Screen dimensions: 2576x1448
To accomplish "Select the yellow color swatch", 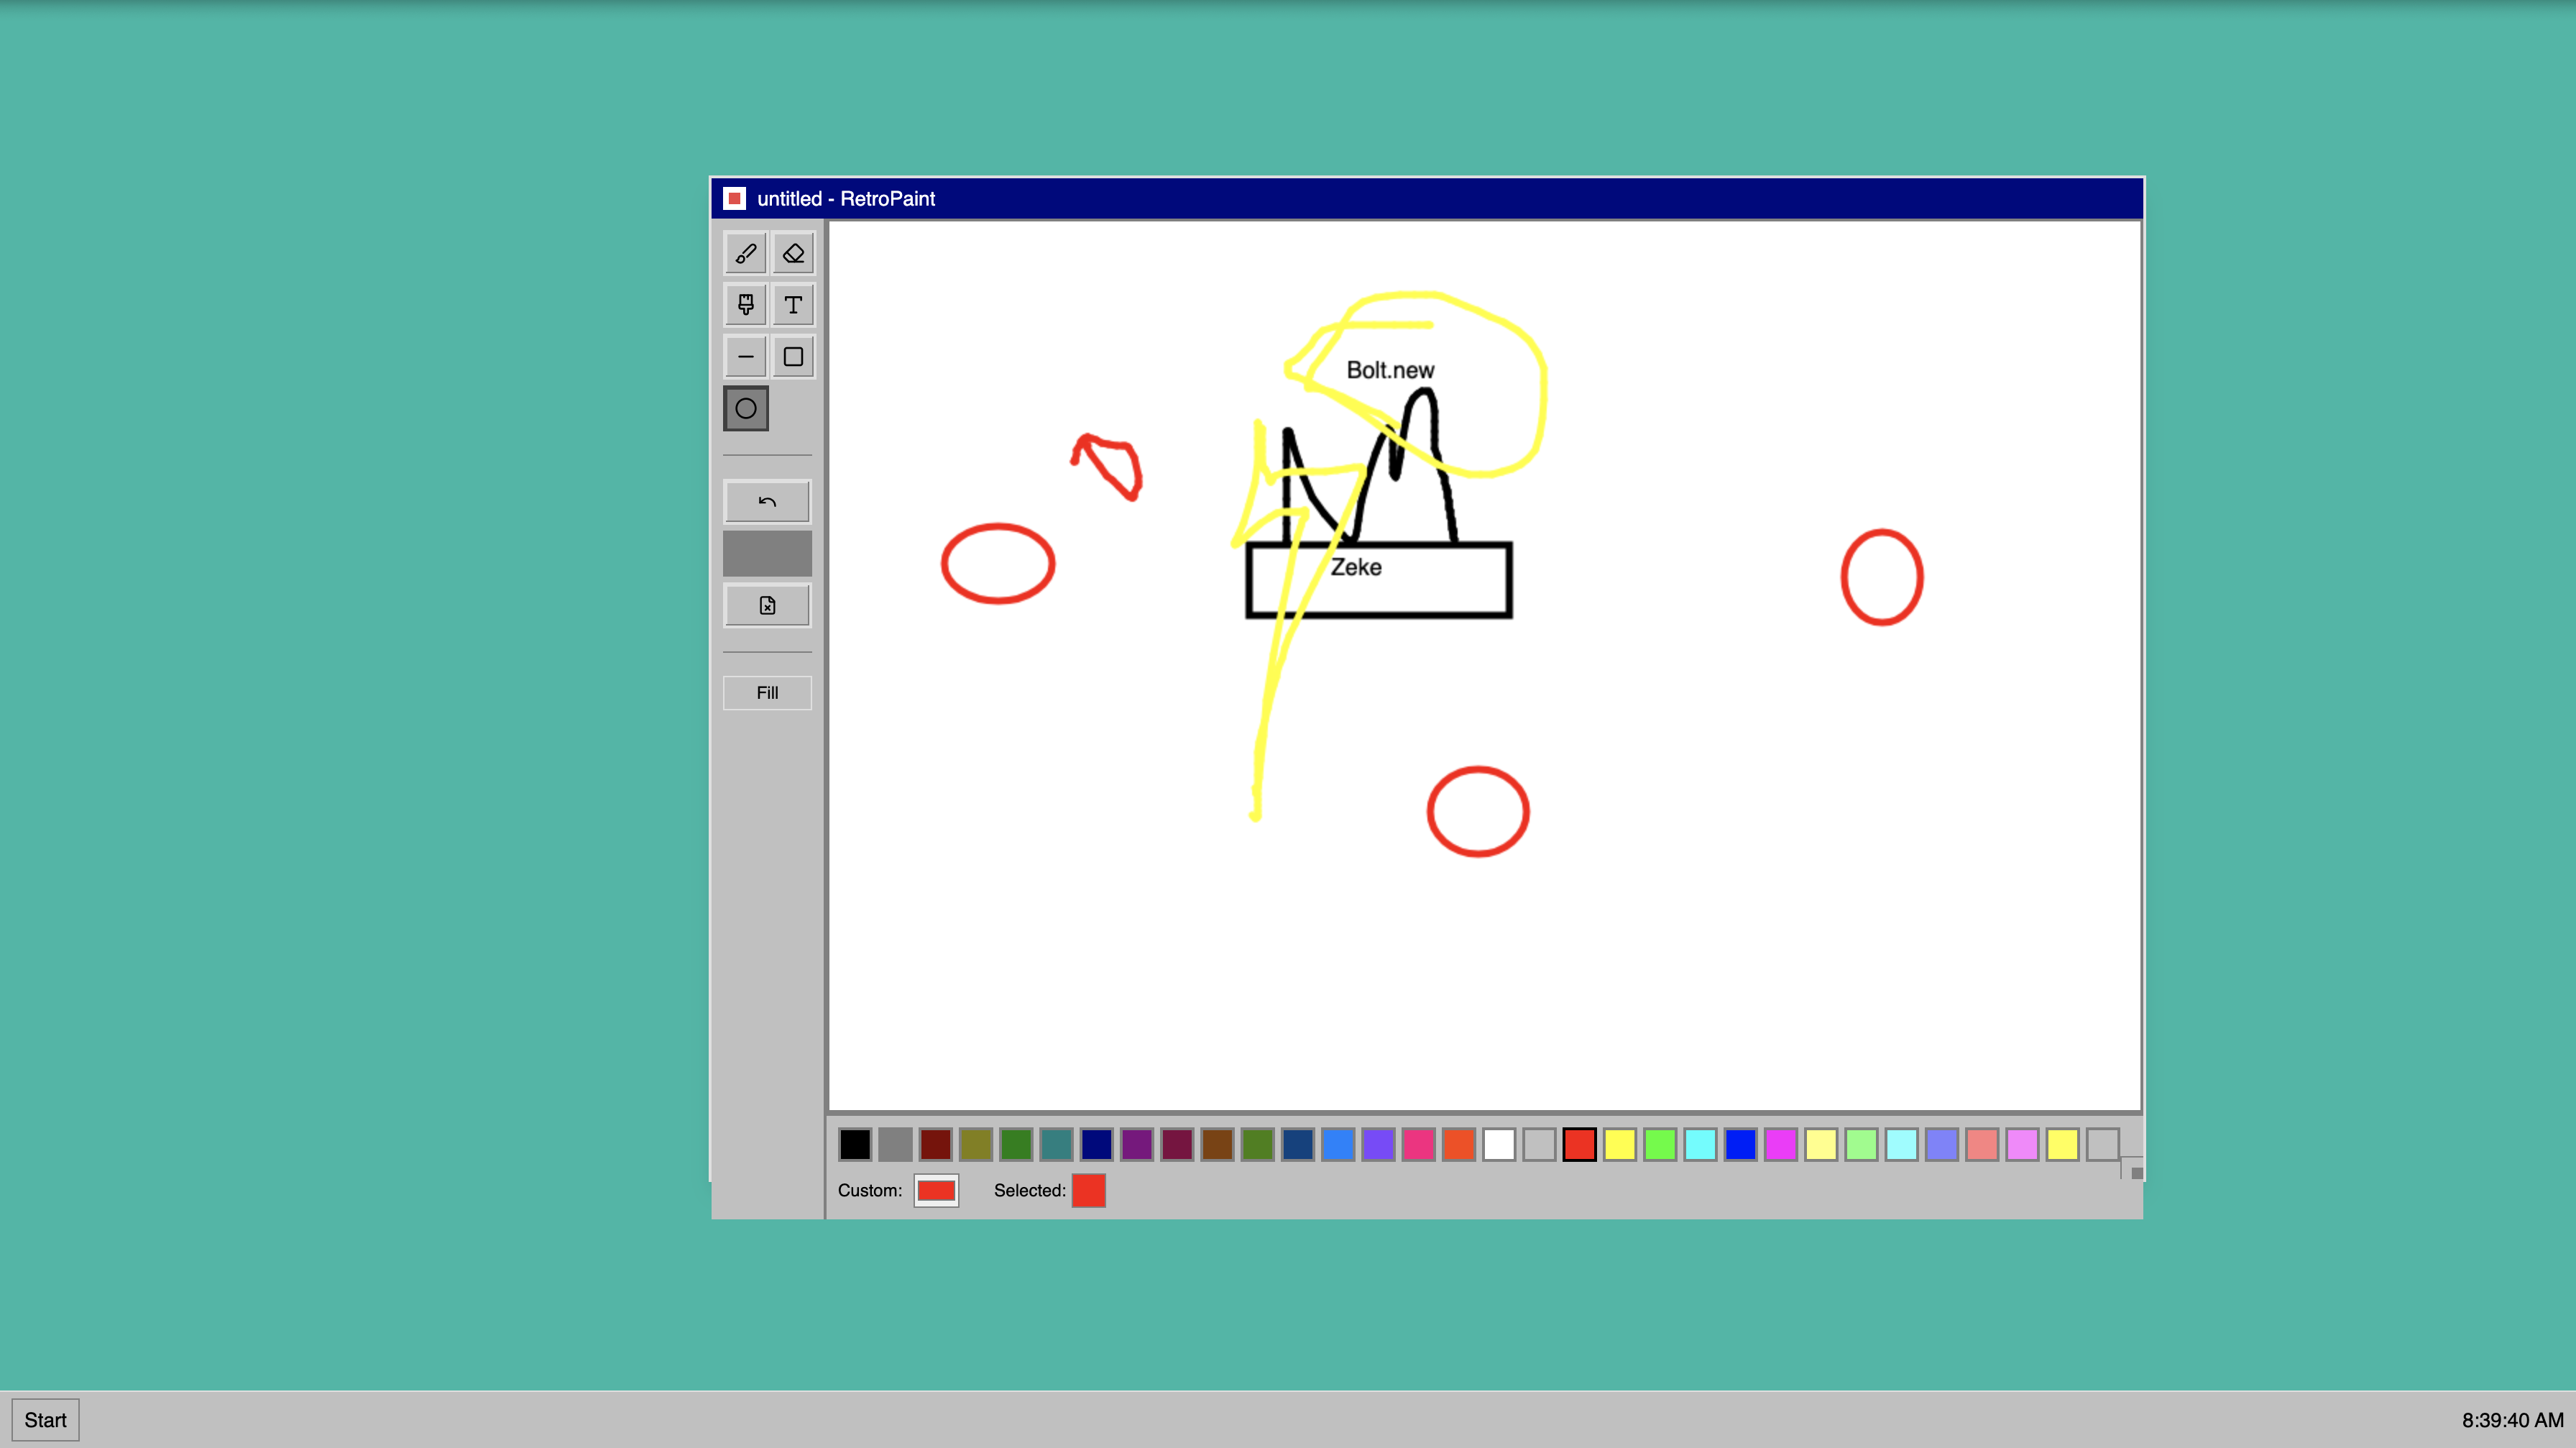I will pos(1619,1145).
